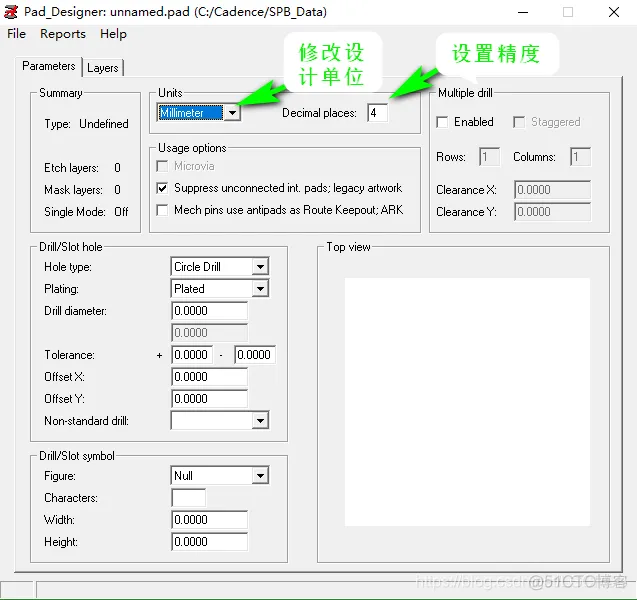This screenshot has width=637, height=600.
Task: Uncheck Suppress unconnected int. pads option
Action: pyautogui.click(x=162, y=188)
